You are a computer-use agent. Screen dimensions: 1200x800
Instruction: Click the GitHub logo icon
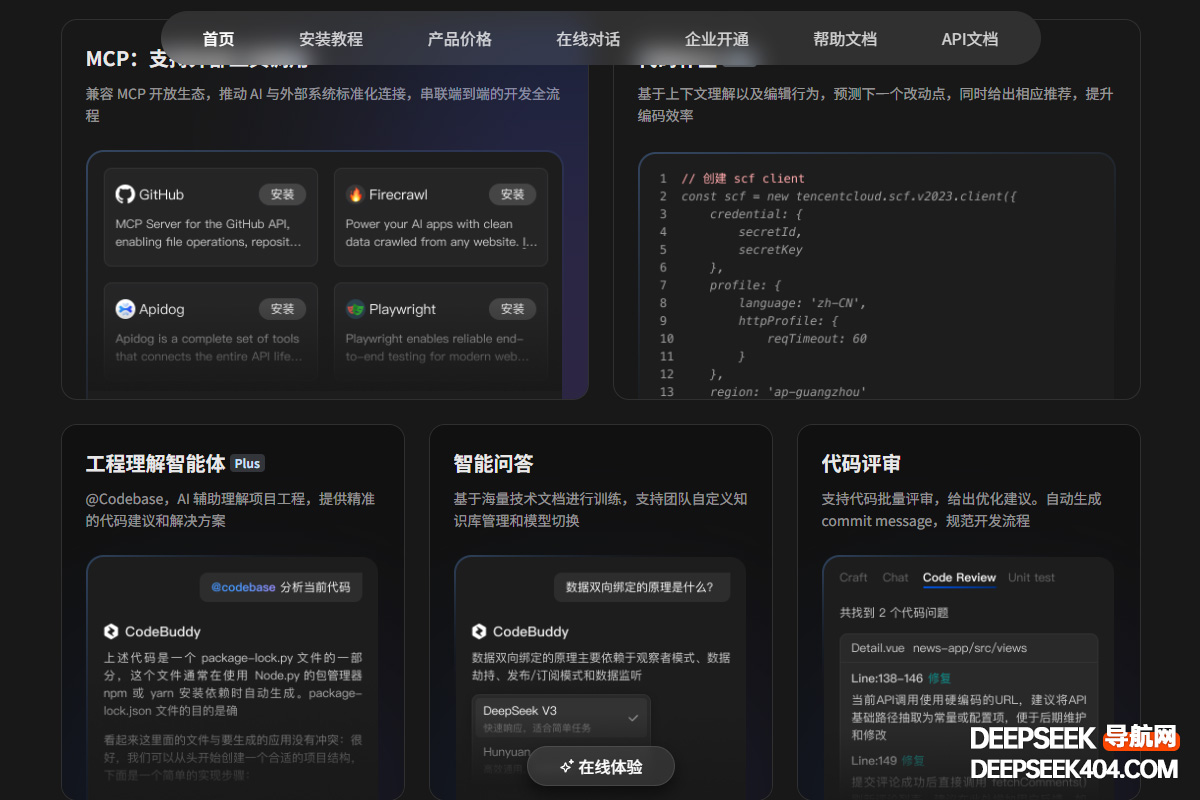pyautogui.click(x=125, y=195)
